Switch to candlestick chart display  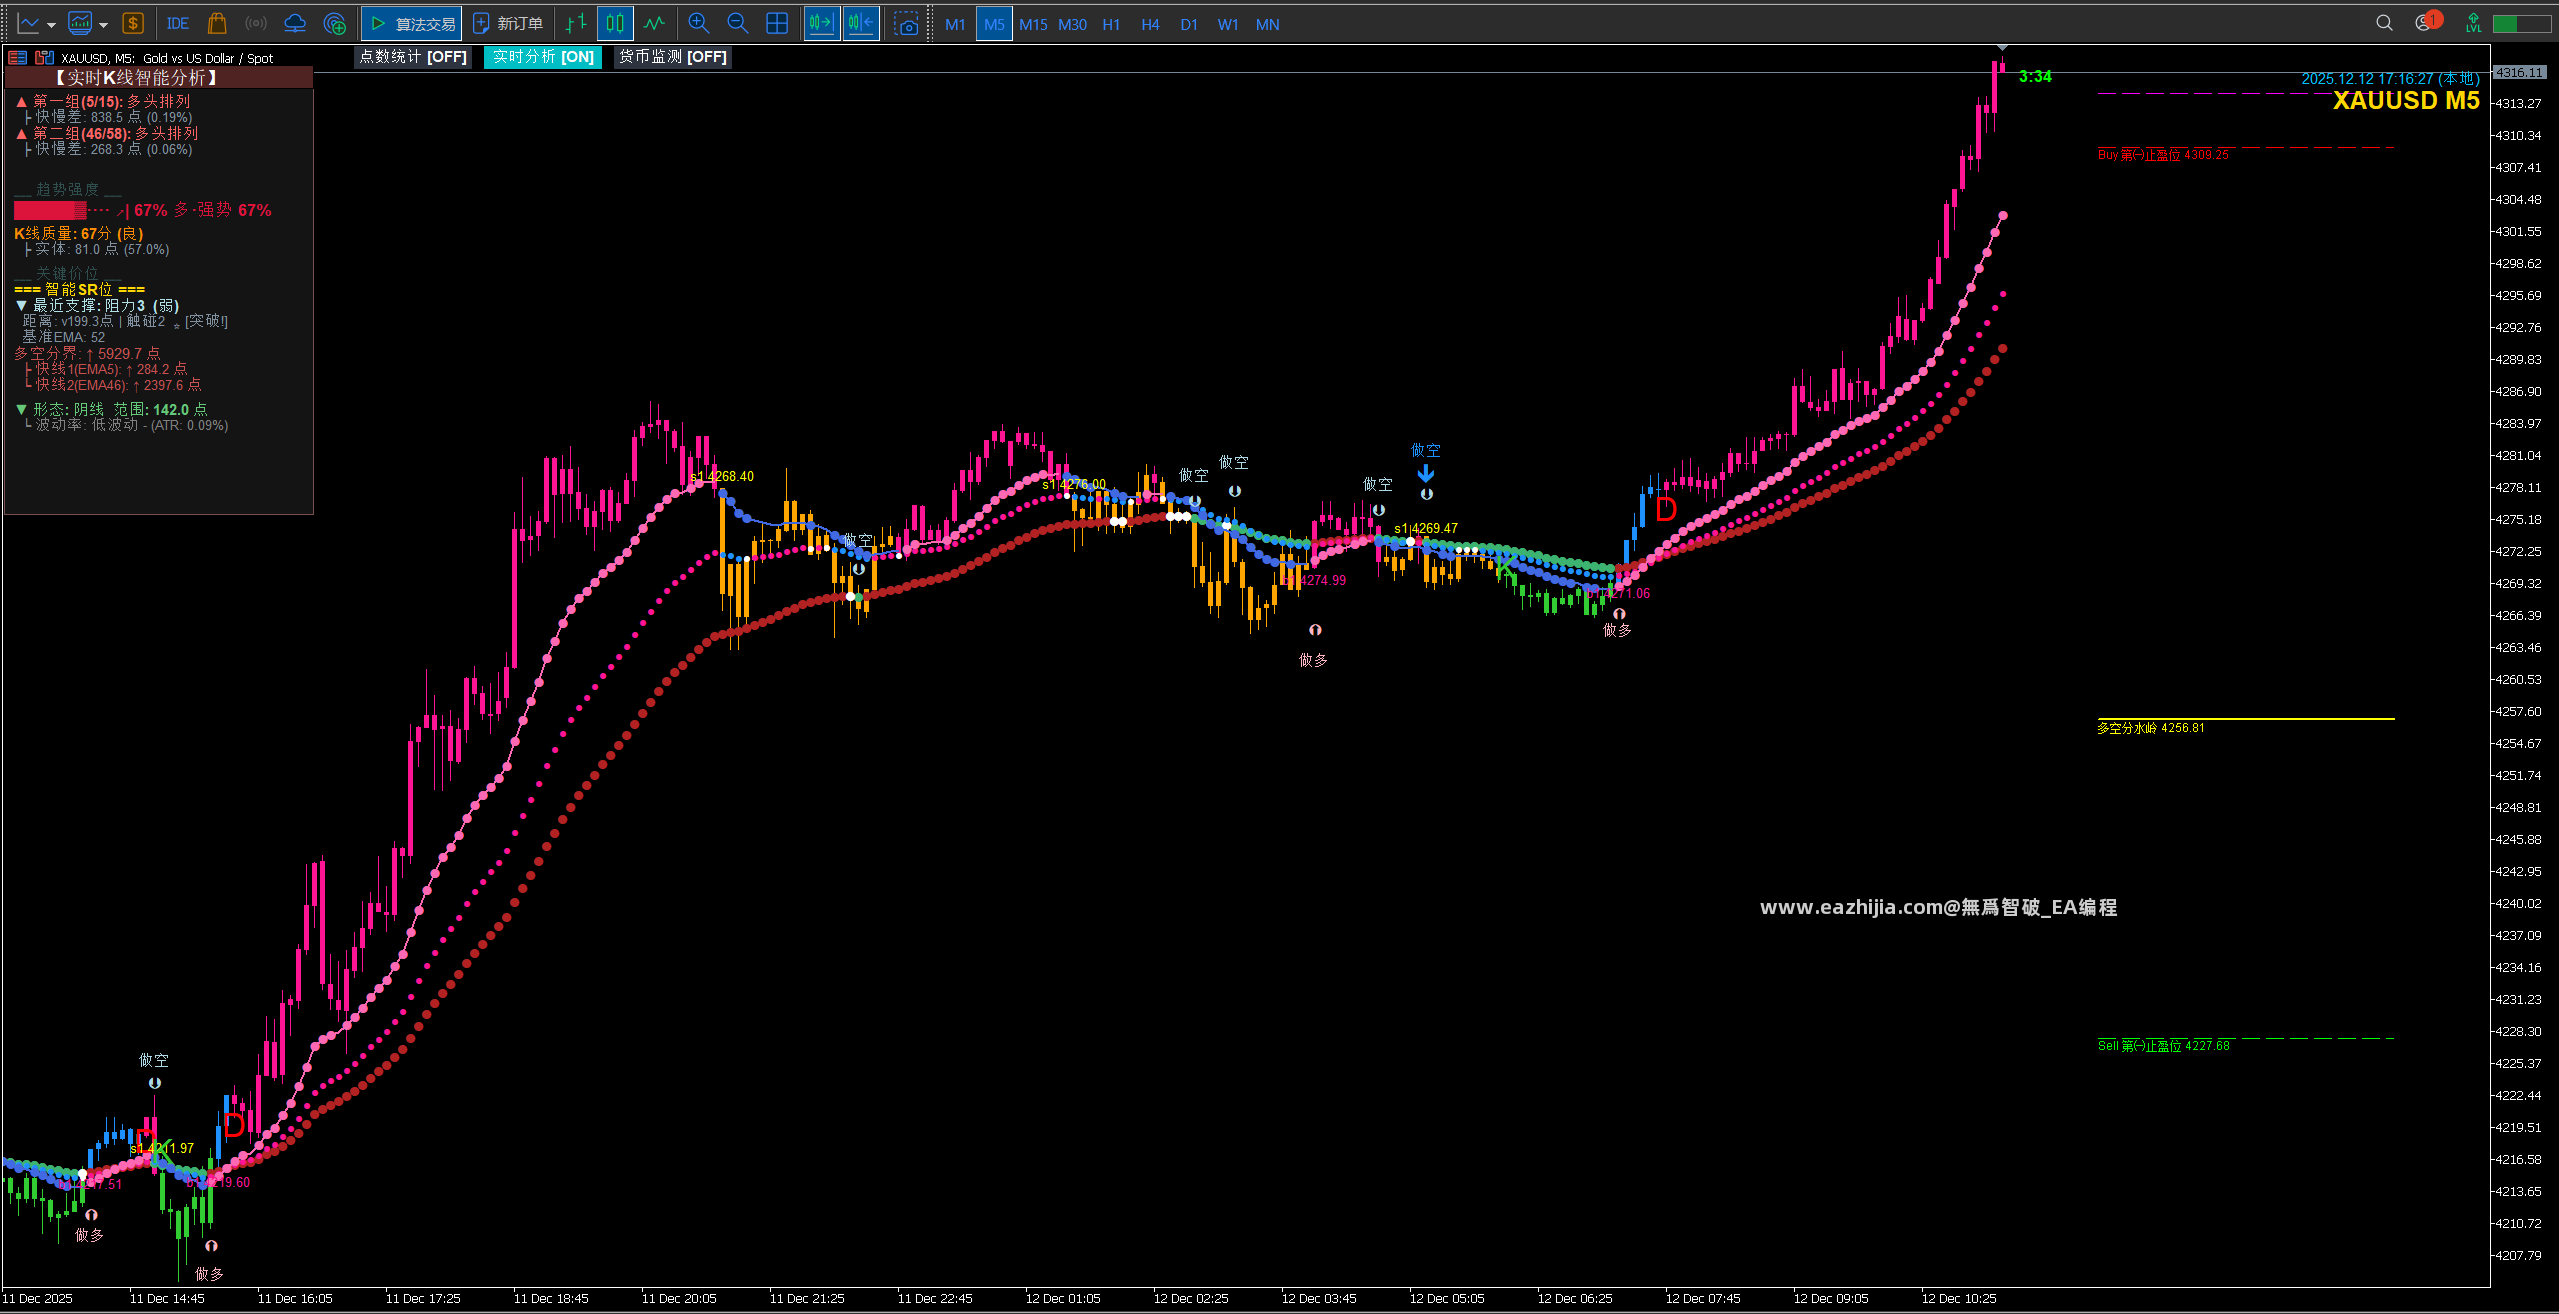coord(615,23)
